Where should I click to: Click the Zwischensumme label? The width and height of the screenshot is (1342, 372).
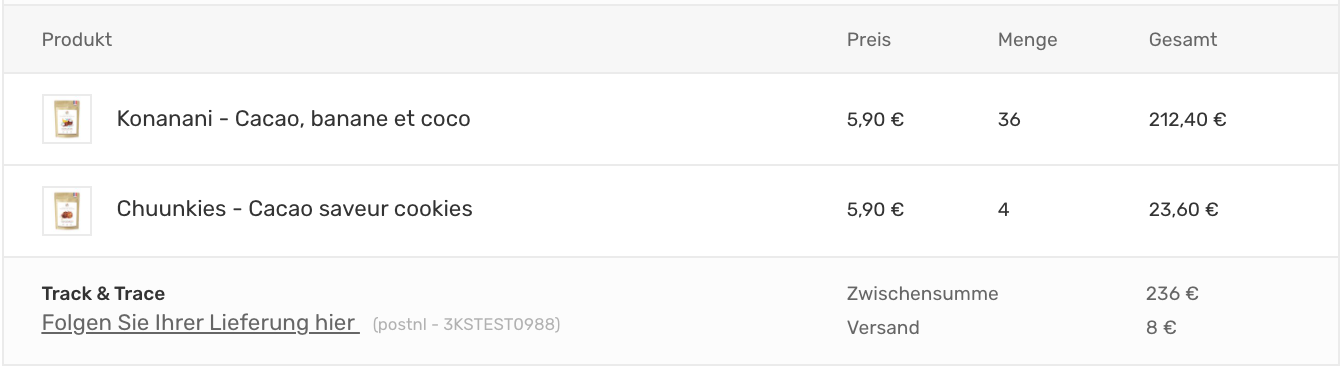pos(922,294)
